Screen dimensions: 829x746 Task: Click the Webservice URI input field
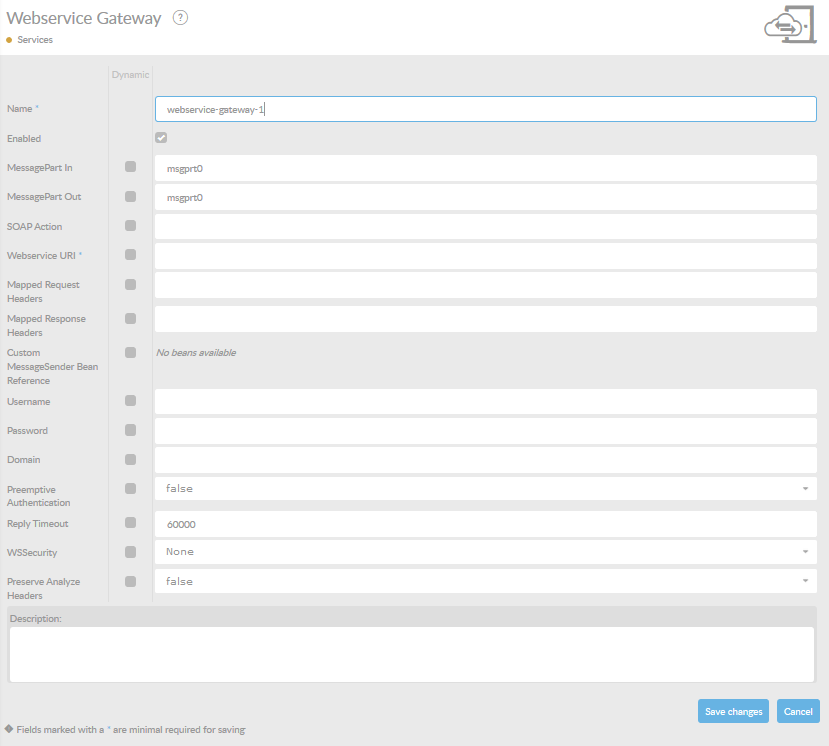[x=486, y=256]
